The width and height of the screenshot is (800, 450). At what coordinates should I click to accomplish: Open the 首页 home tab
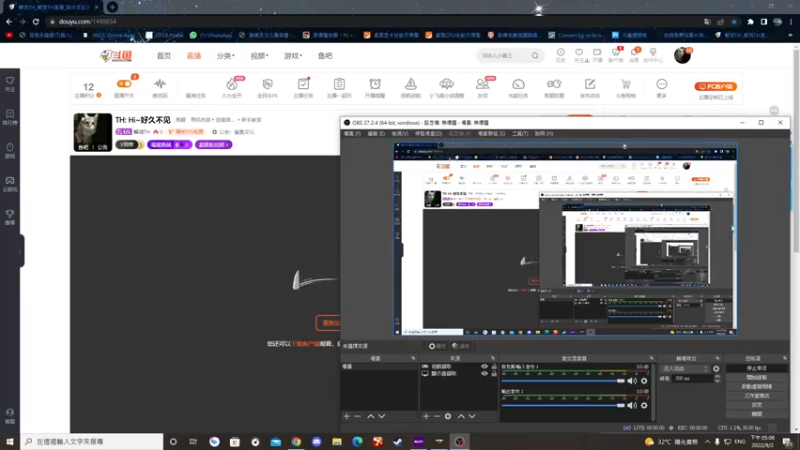pyautogui.click(x=164, y=56)
